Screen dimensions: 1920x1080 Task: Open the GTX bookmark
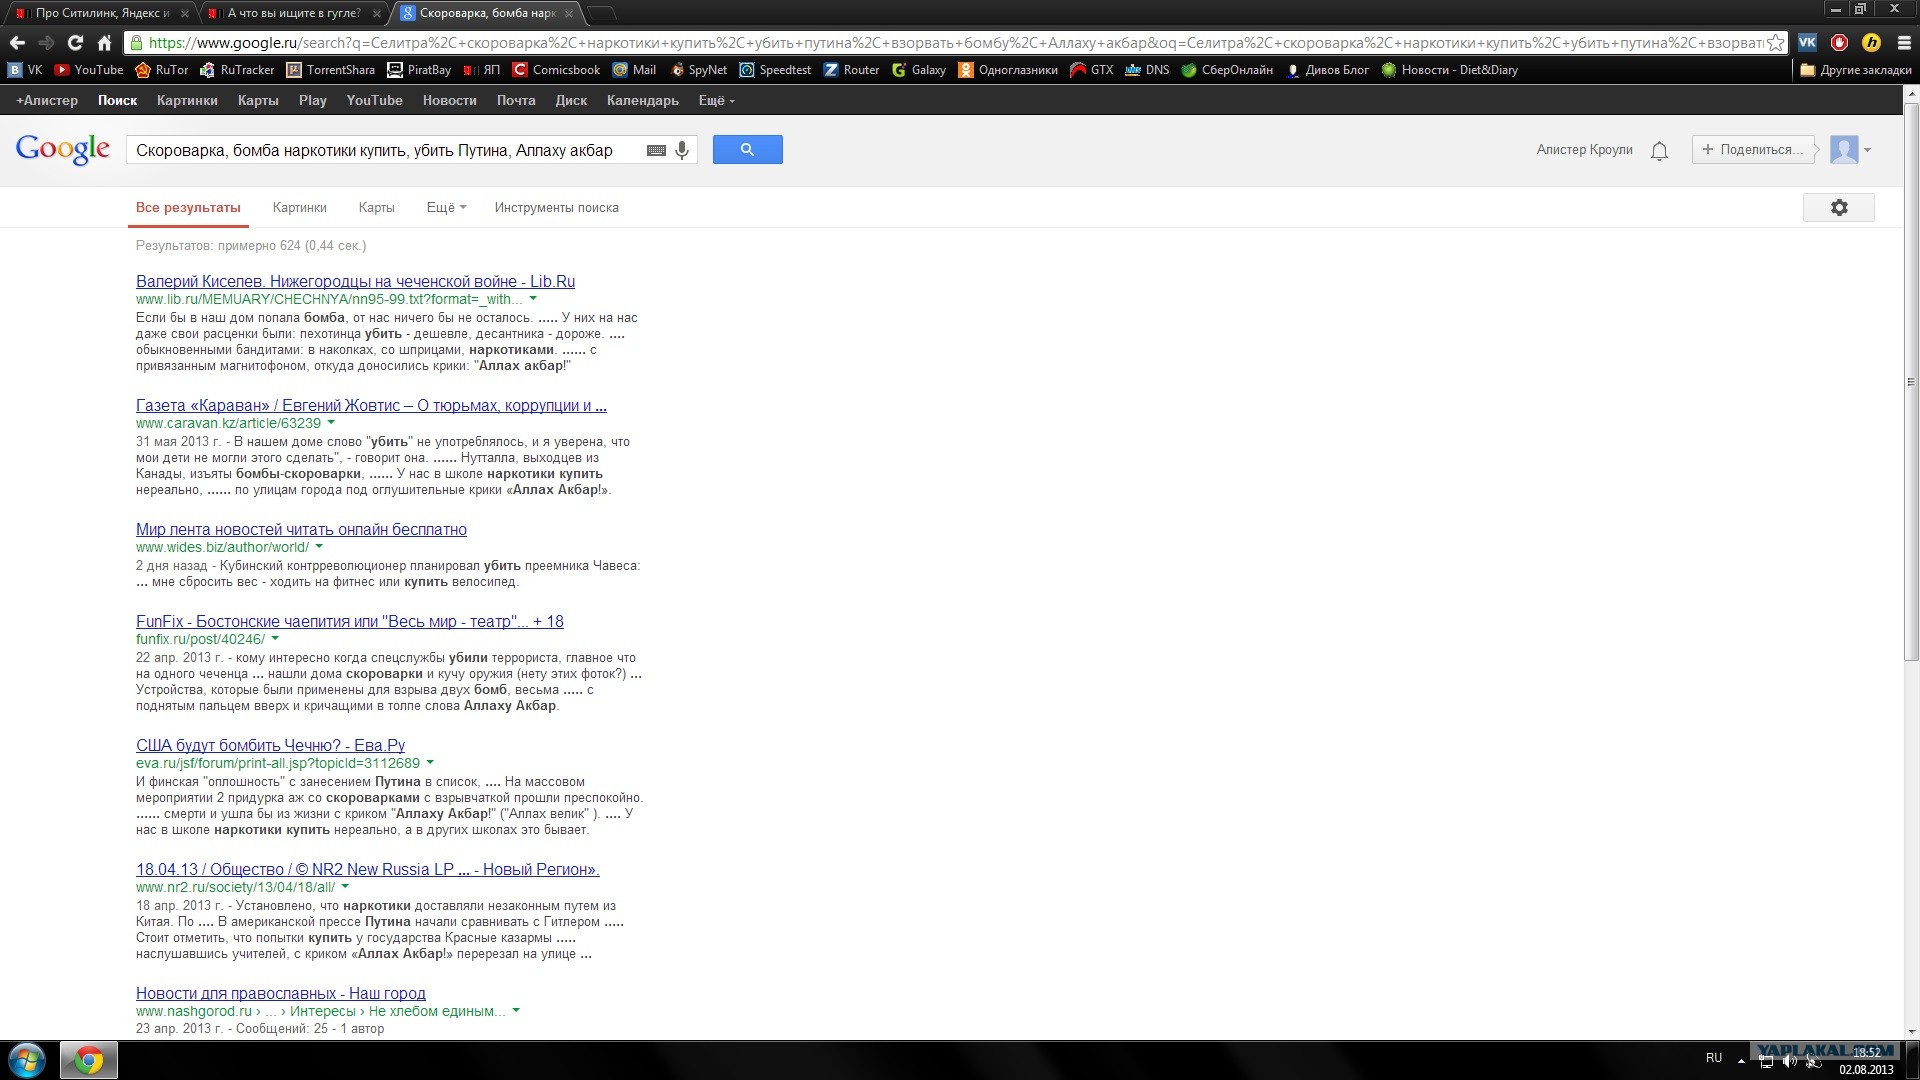1092,70
